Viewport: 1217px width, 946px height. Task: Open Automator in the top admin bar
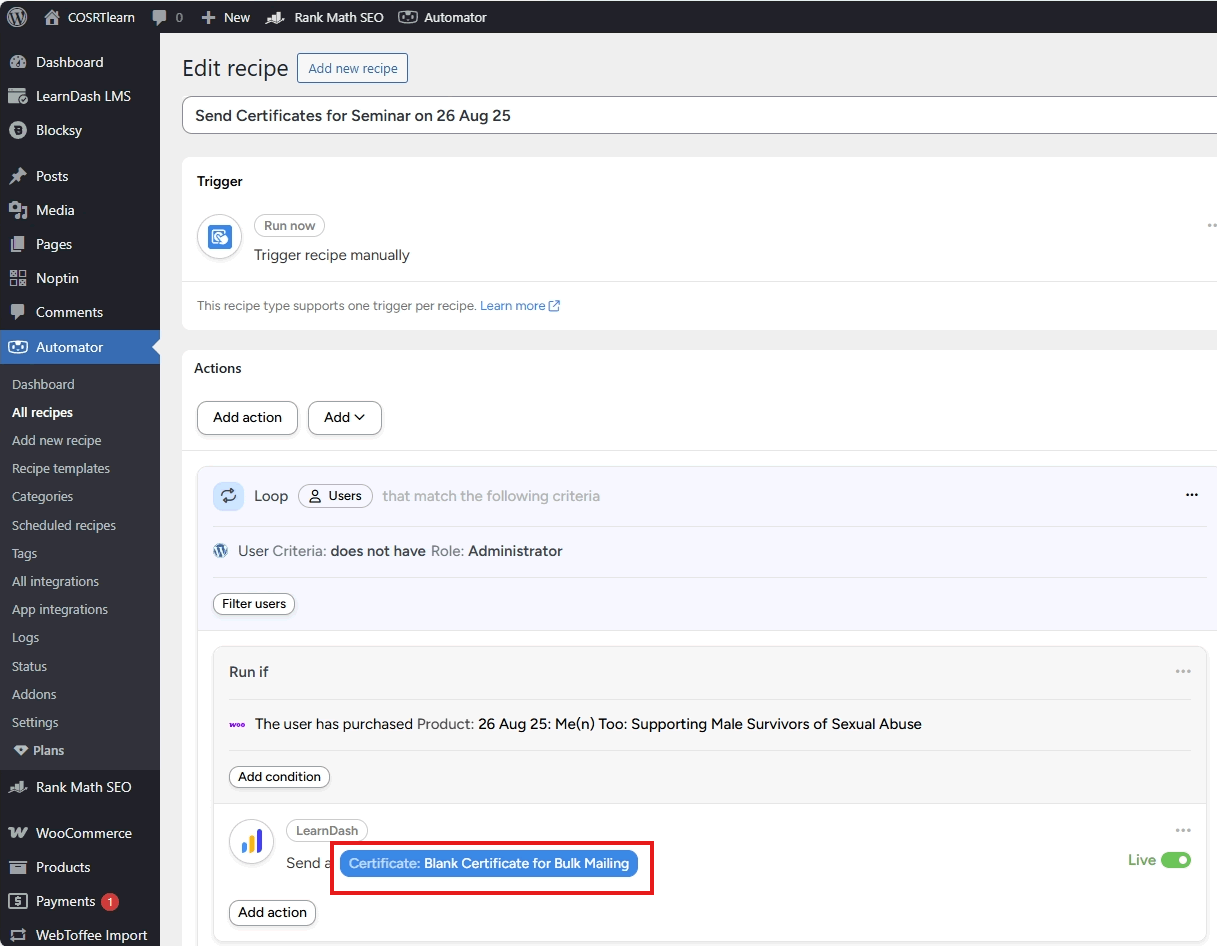pyautogui.click(x=443, y=17)
